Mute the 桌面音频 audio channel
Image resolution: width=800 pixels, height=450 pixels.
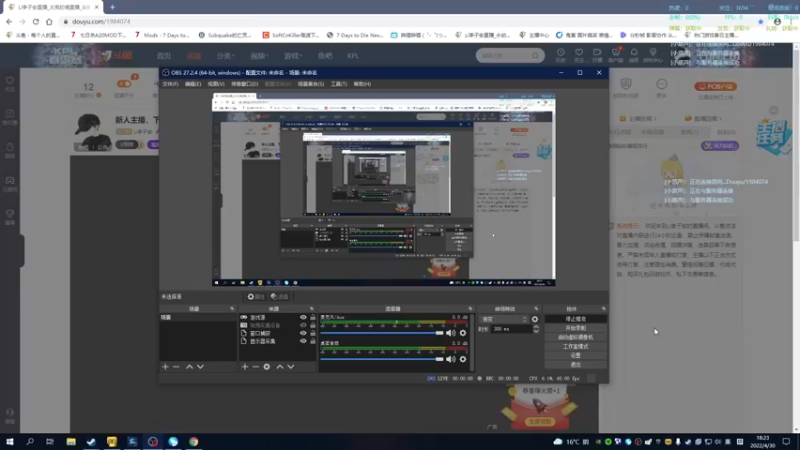451,359
